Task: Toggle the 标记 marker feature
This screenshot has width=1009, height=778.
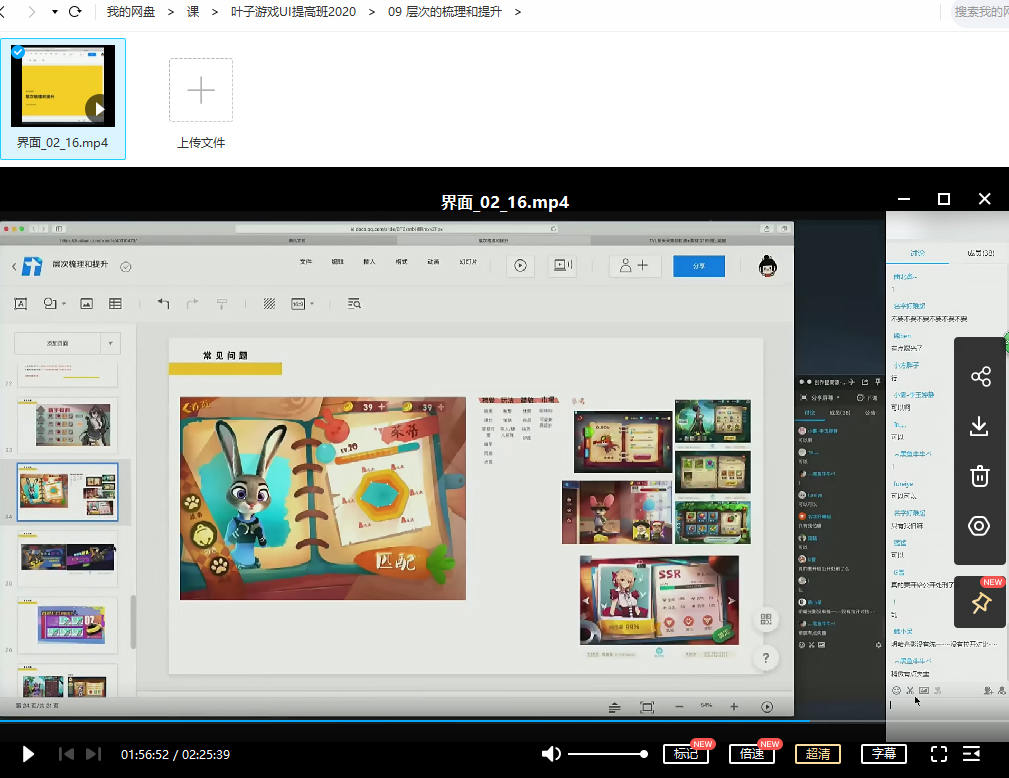Action: 686,754
